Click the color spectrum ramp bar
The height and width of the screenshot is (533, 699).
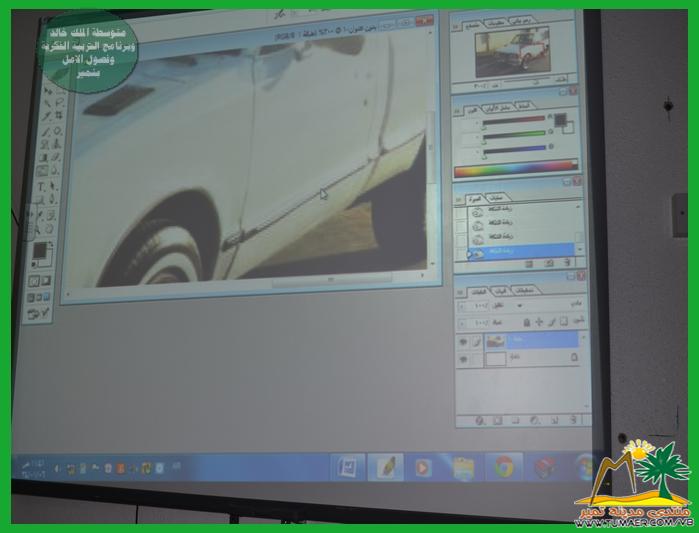pos(516,169)
